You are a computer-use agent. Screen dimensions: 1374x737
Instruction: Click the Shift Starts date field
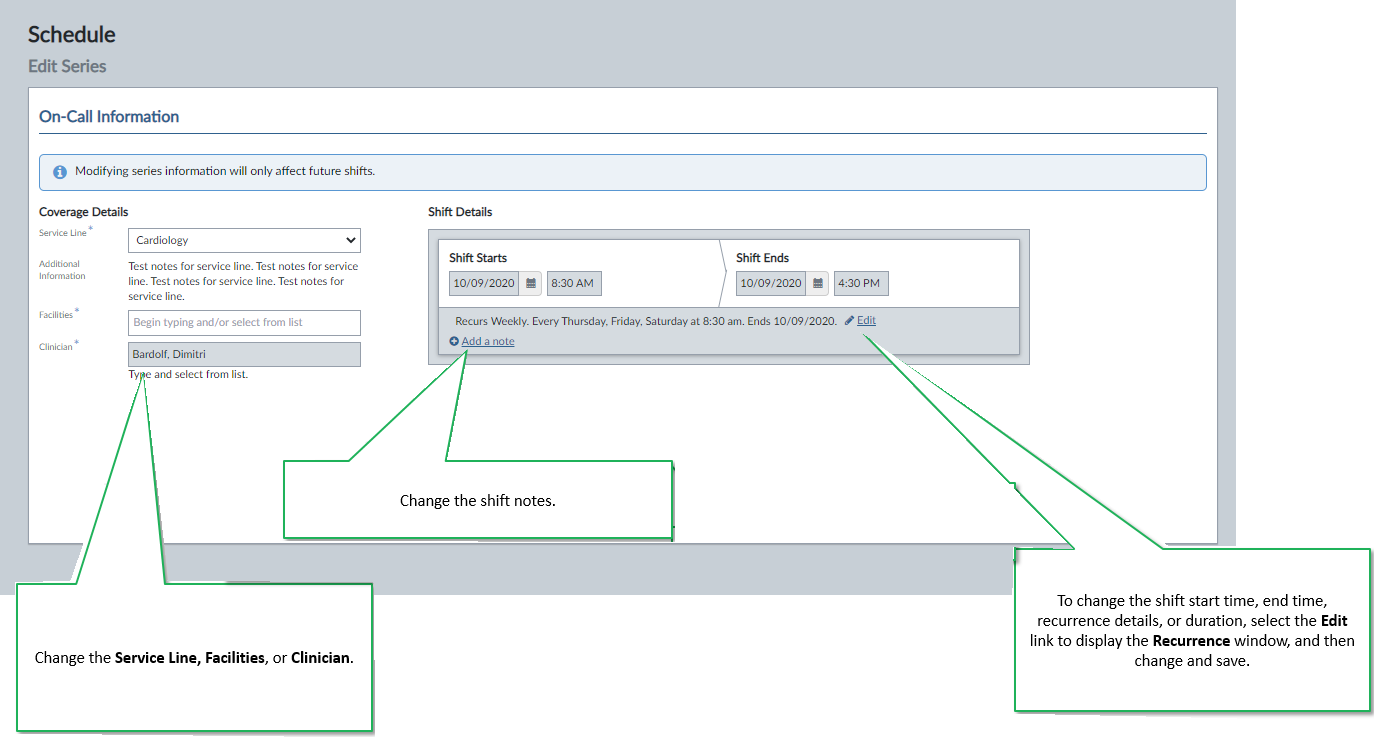484,283
